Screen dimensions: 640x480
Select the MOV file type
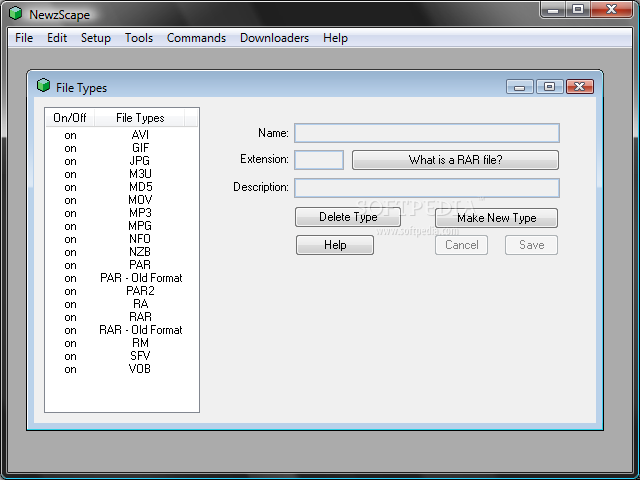click(140, 200)
